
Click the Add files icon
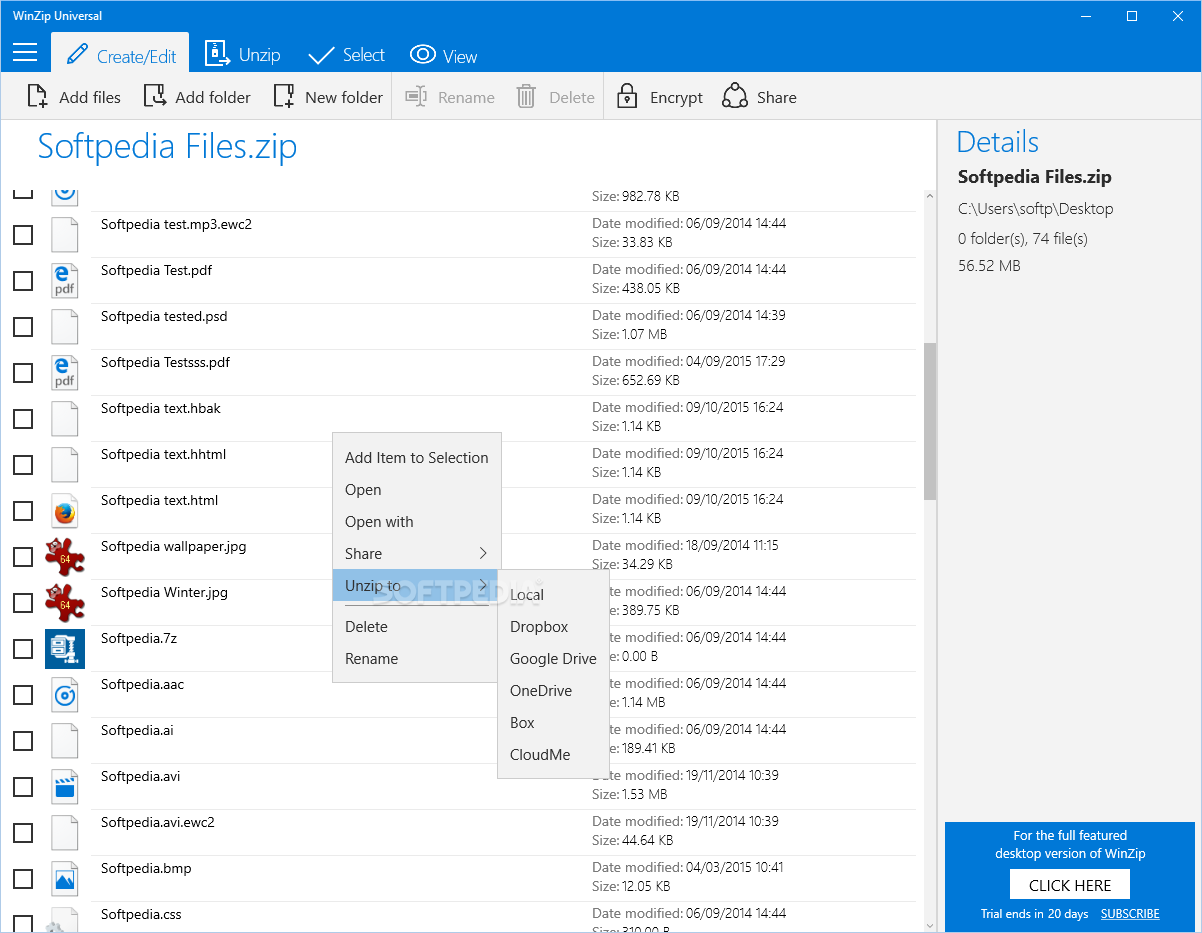click(x=37, y=96)
